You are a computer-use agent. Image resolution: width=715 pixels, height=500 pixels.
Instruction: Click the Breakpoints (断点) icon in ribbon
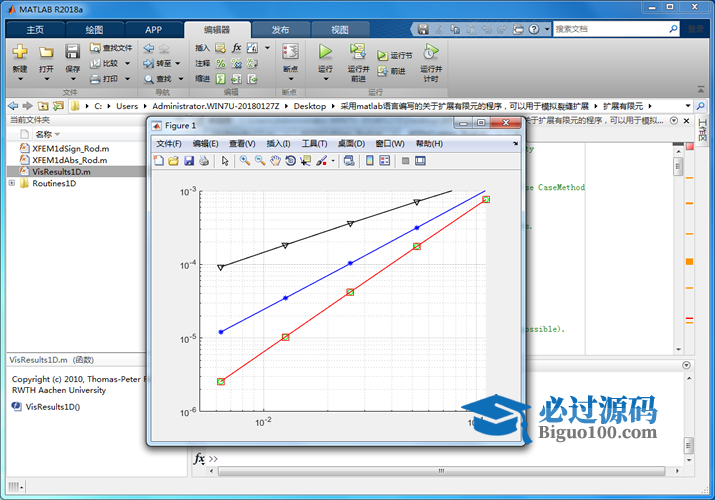point(290,58)
